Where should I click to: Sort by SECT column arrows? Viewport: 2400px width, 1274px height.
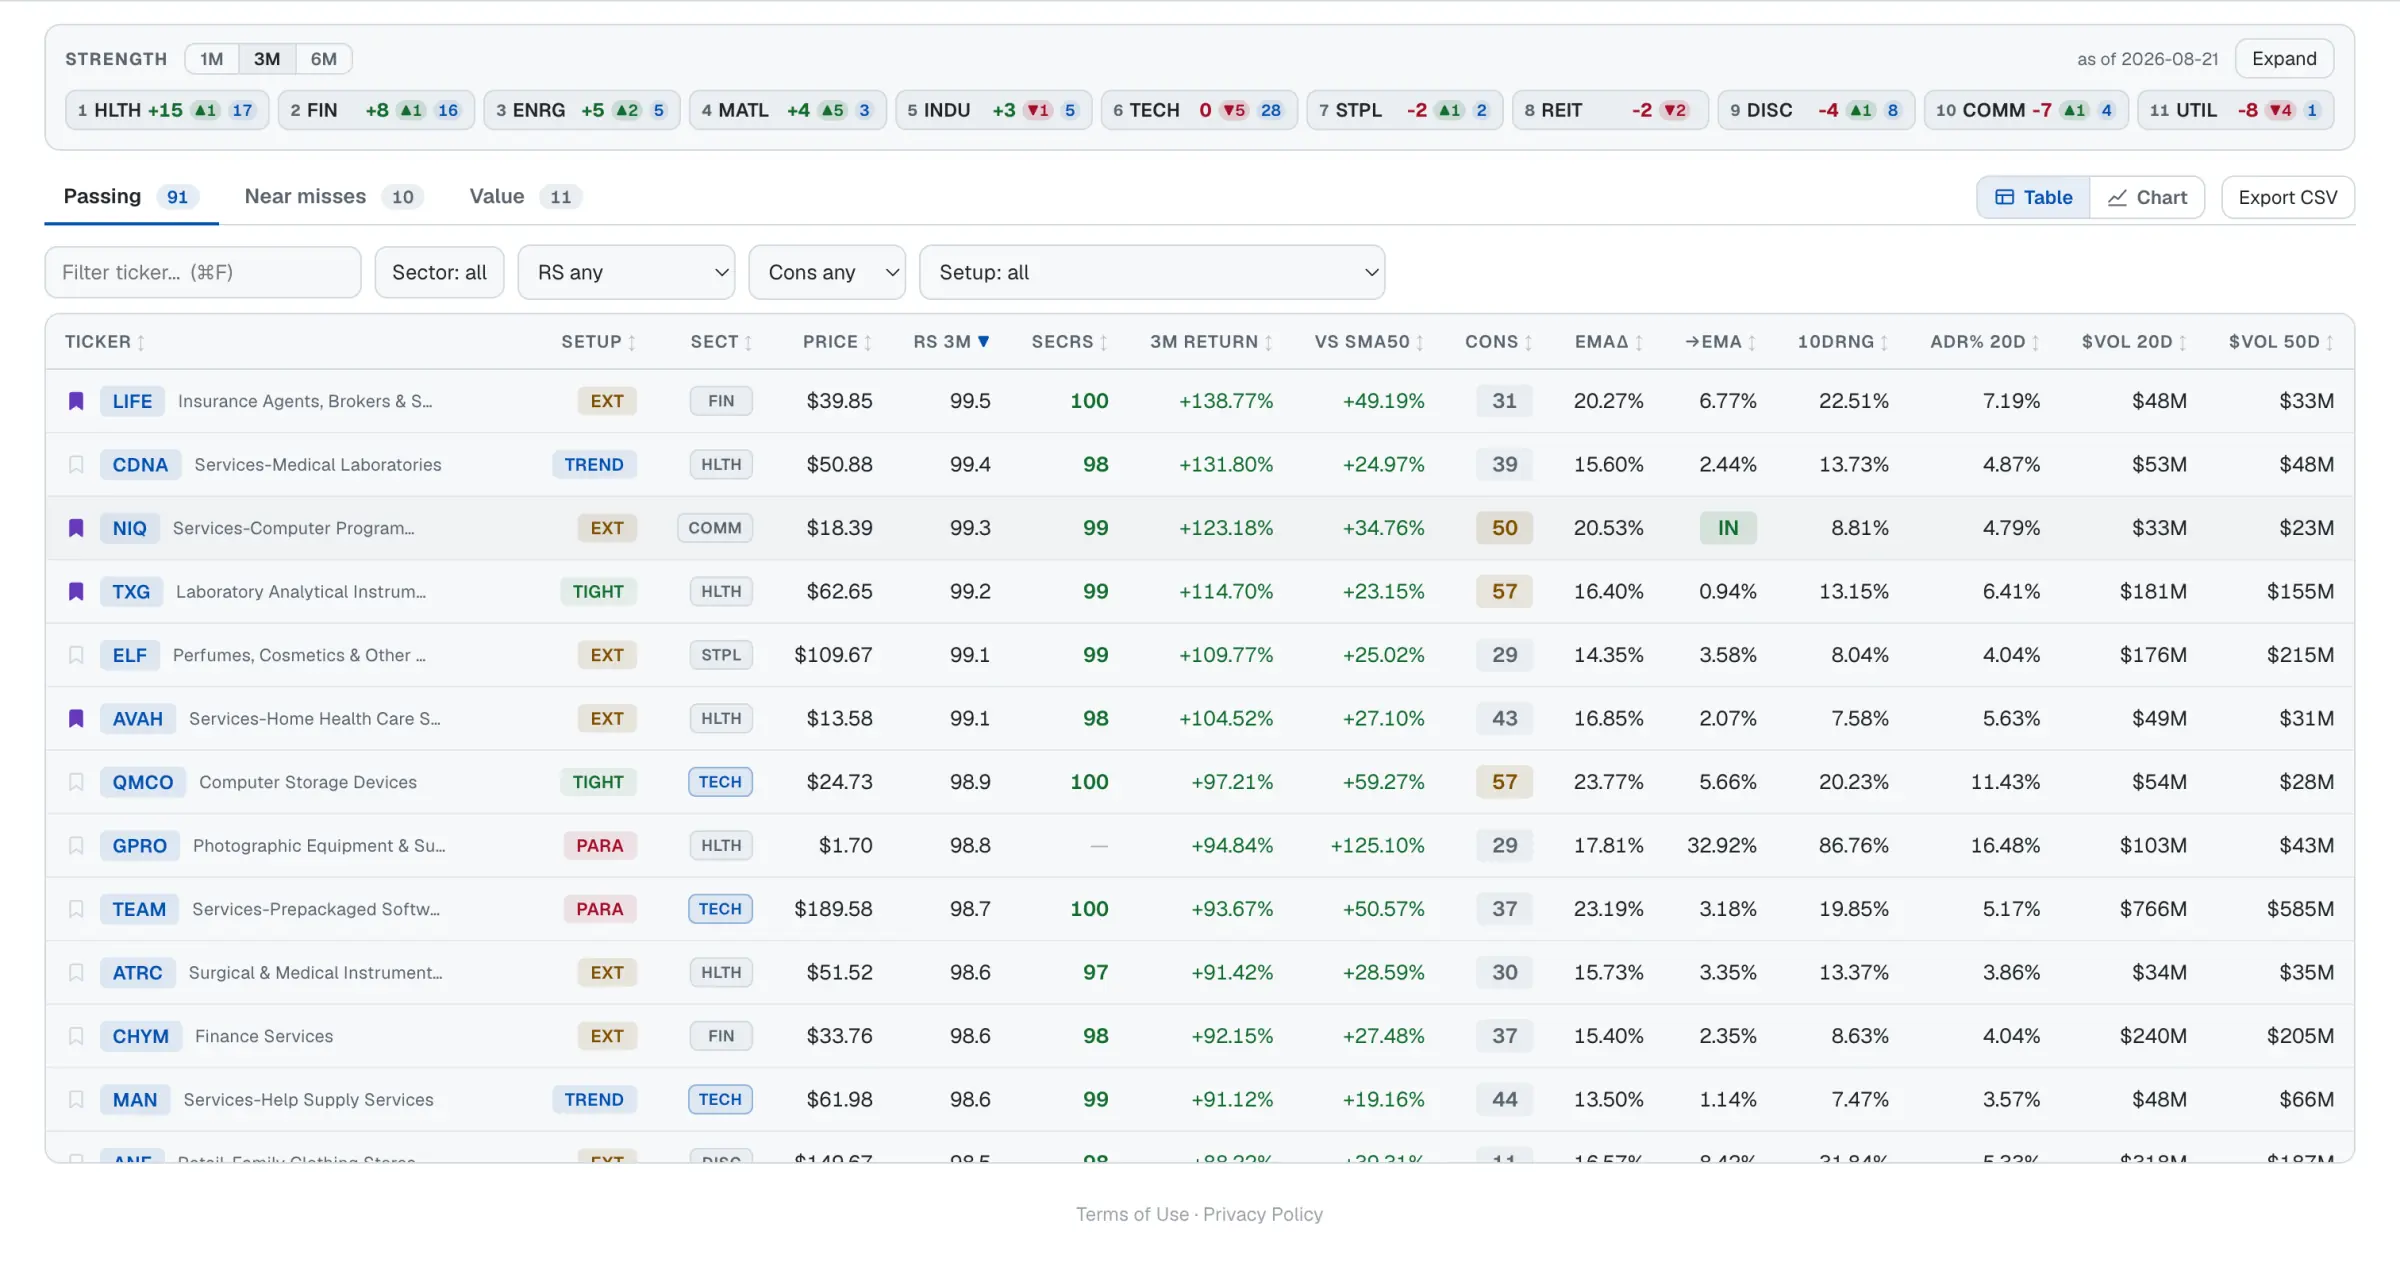[x=748, y=342]
